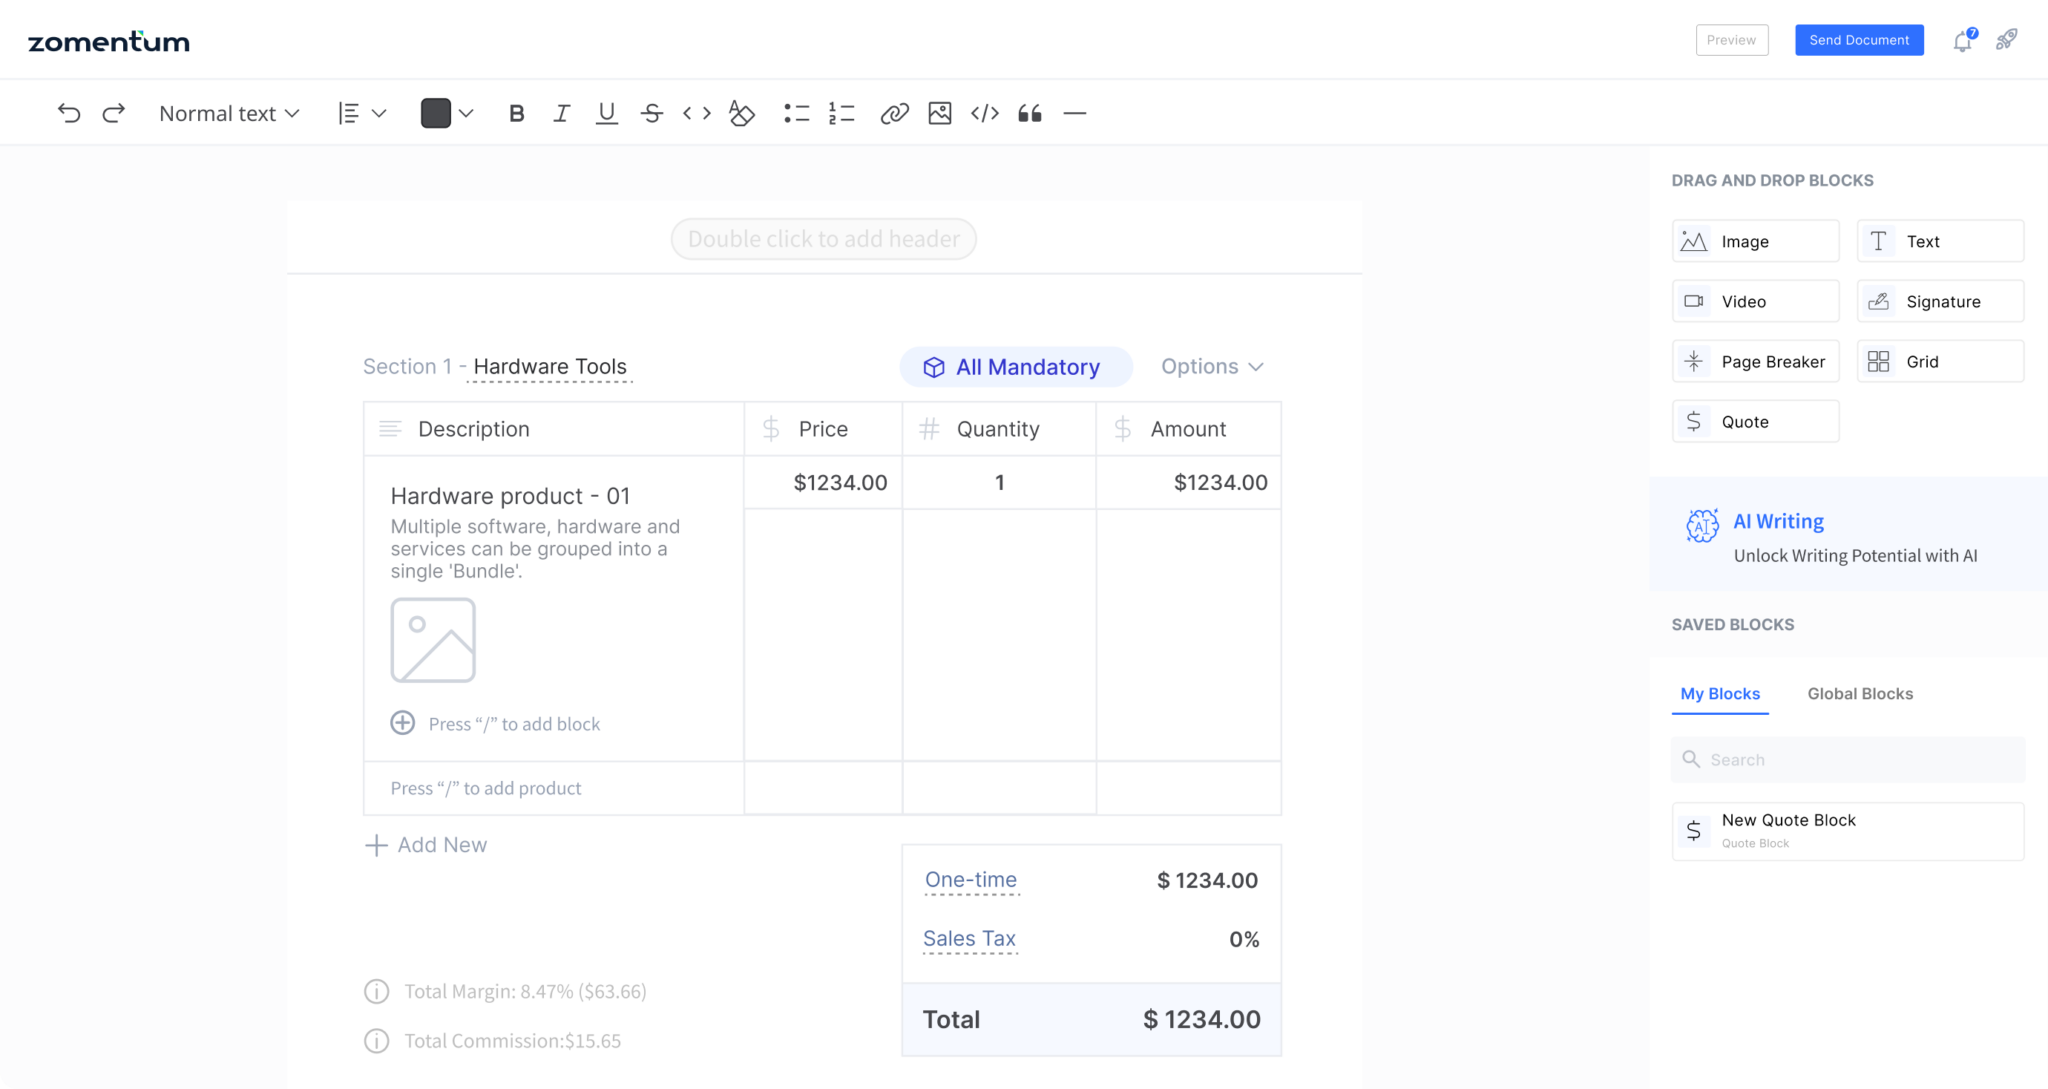Open the notifications bell

click(x=1962, y=41)
